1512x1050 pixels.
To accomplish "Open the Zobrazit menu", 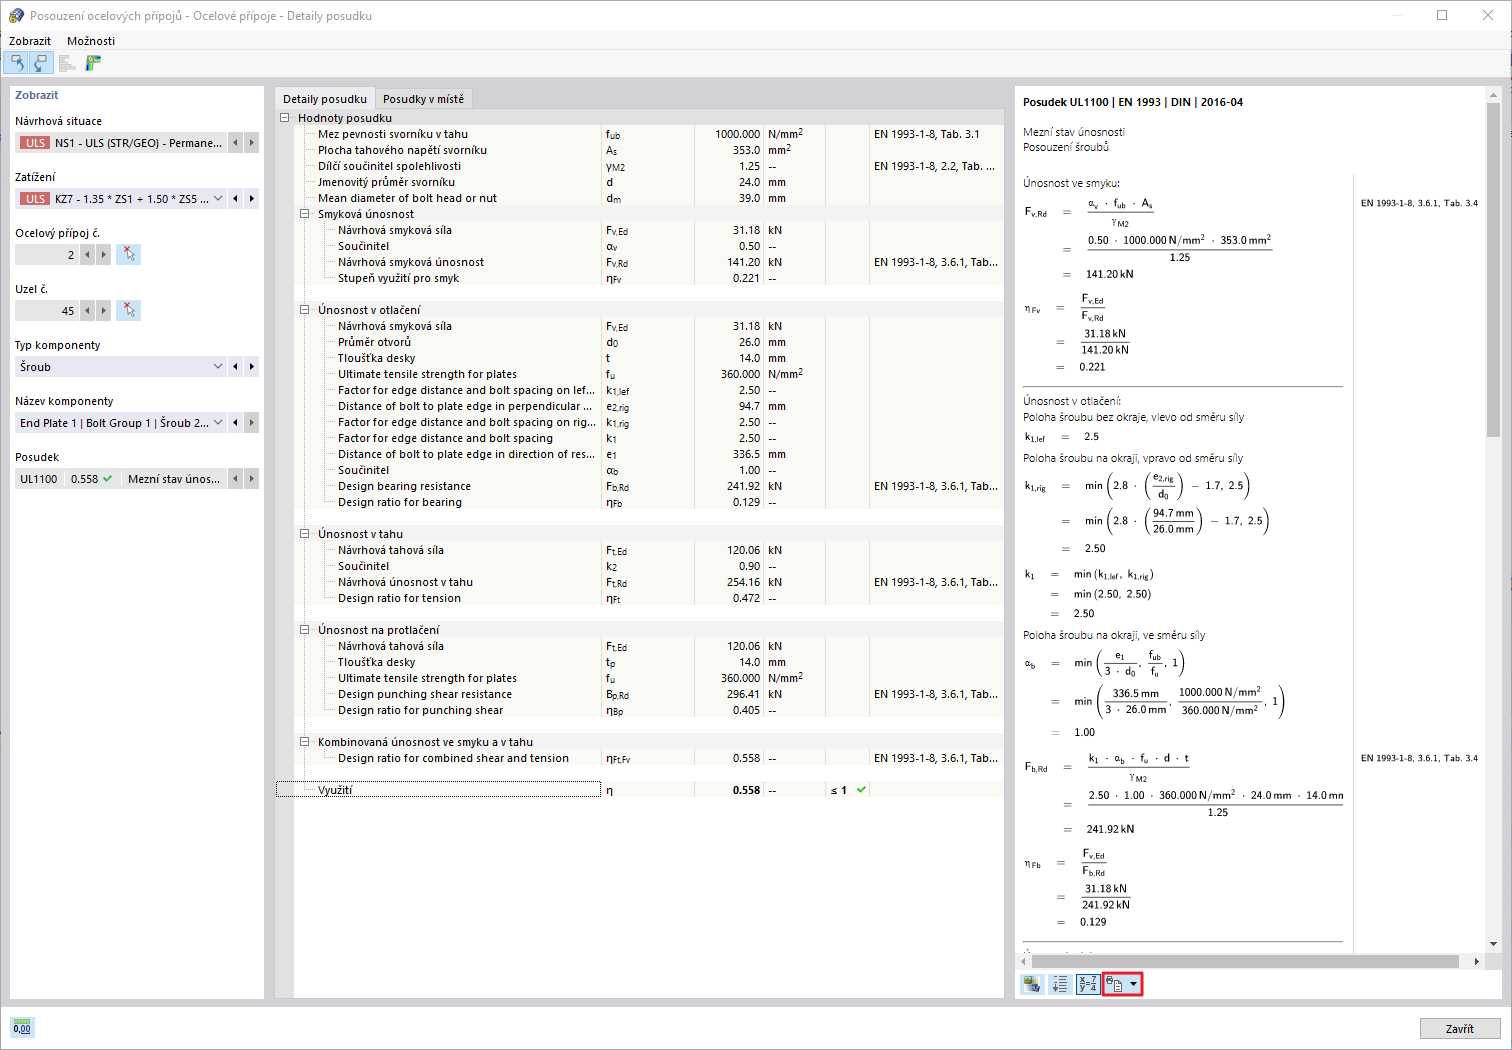I will pyautogui.click(x=30, y=41).
